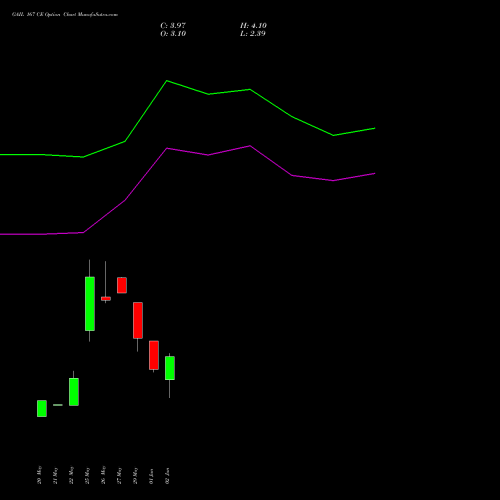The height and width of the screenshot is (500, 500).
Task: Click the red candle for 27 May
Action: coord(122,285)
